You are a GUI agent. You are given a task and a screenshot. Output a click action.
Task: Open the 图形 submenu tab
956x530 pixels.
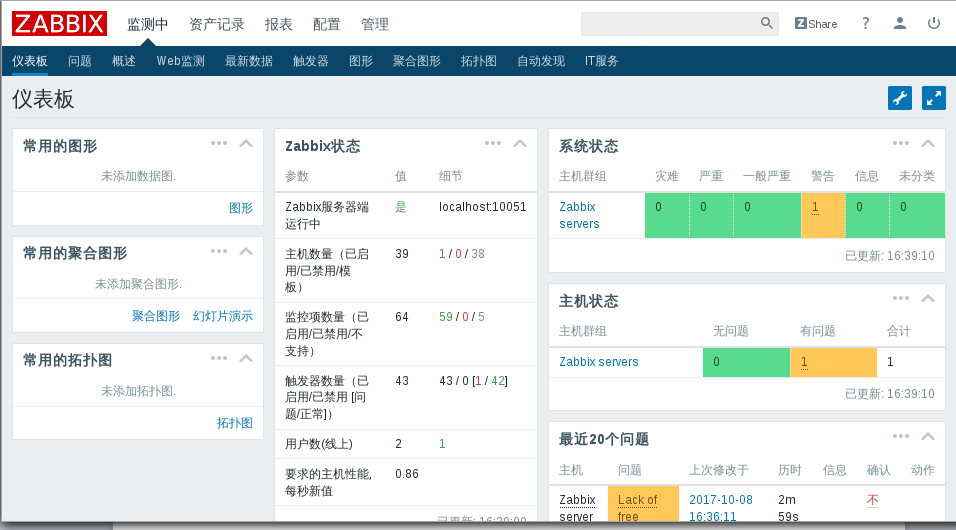tap(361, 61)
